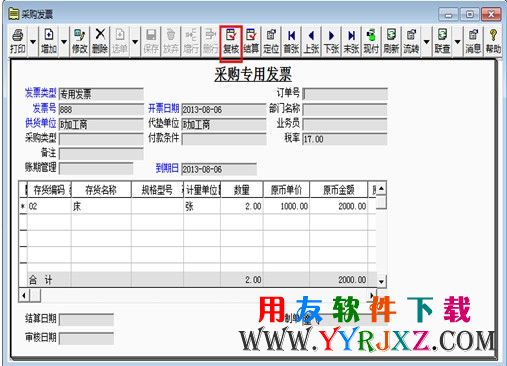This screenshot has height=366, width=507.
Task: Select the unit price cell 1000.00
Action: coord(286,206)
